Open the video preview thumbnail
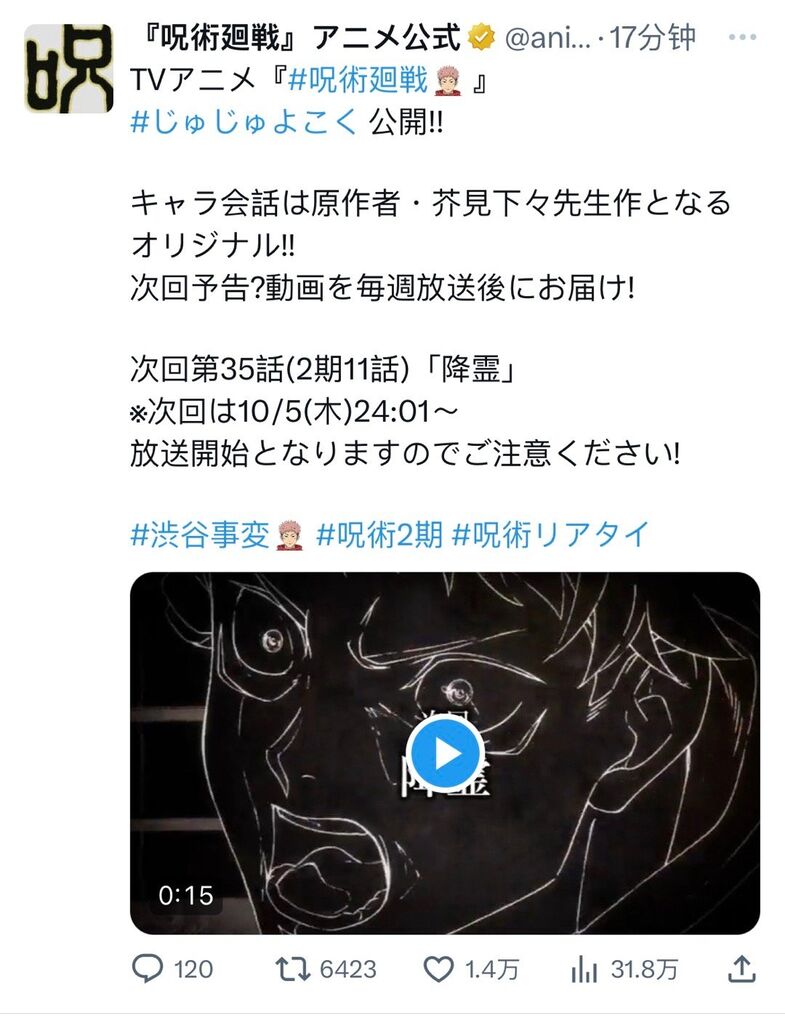This screenshot has height=1024, width=785. (445, 753)
